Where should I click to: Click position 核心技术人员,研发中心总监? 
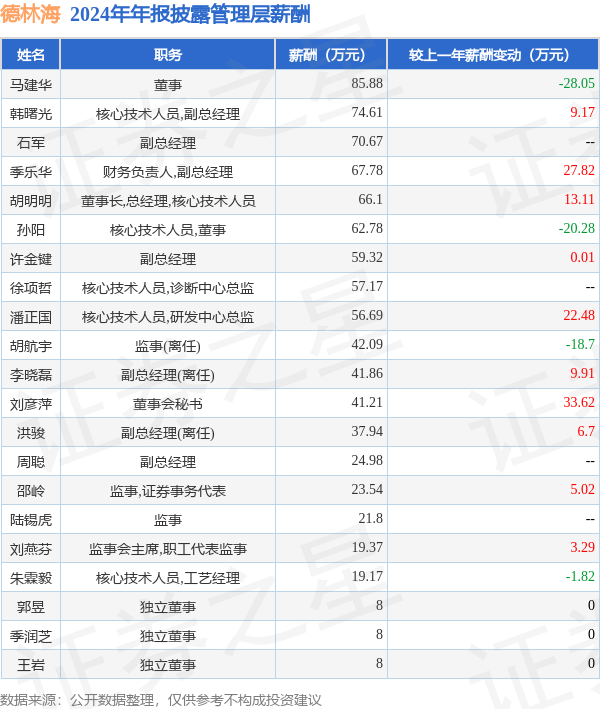tap(168, 317)
